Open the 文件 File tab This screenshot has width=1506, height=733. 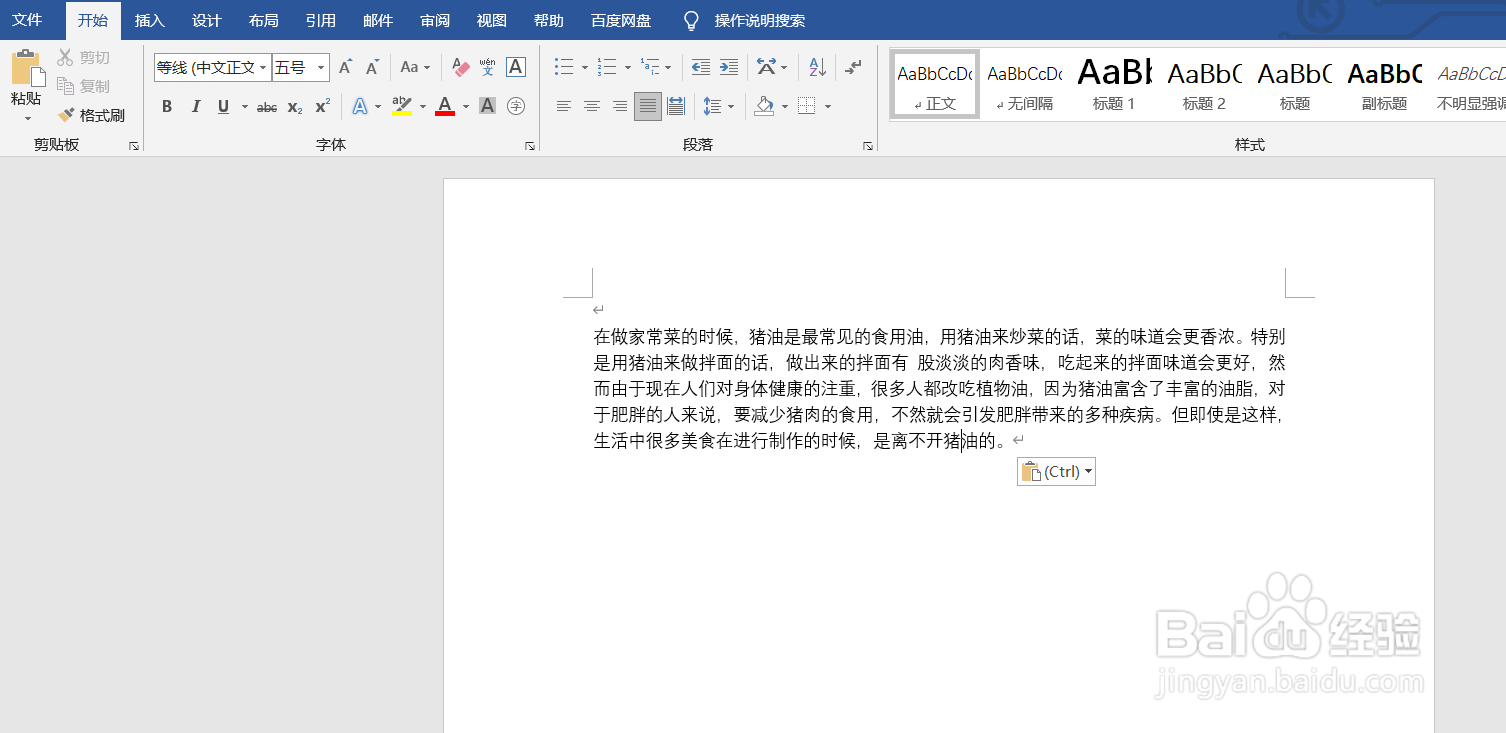[x=27, y=20]
